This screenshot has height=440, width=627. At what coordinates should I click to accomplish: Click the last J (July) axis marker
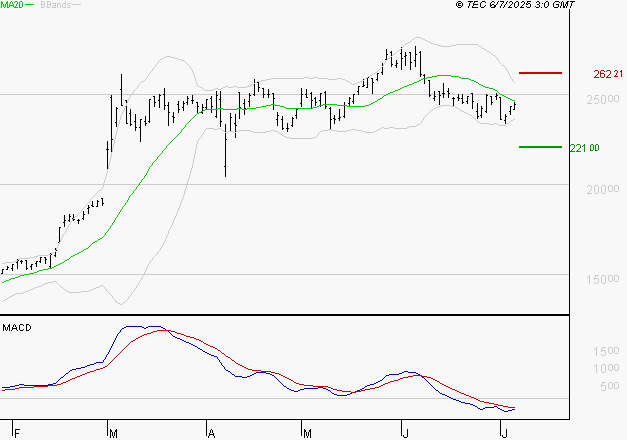tap(505, 433)
